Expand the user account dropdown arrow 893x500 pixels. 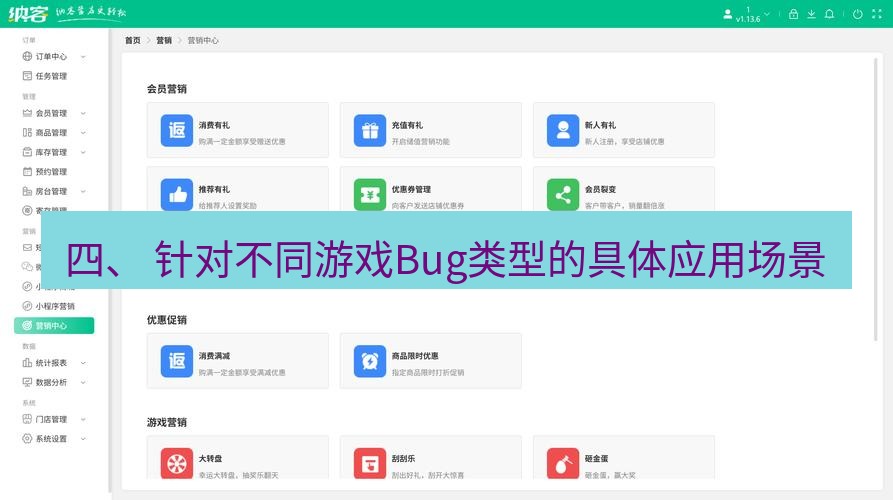767,14
